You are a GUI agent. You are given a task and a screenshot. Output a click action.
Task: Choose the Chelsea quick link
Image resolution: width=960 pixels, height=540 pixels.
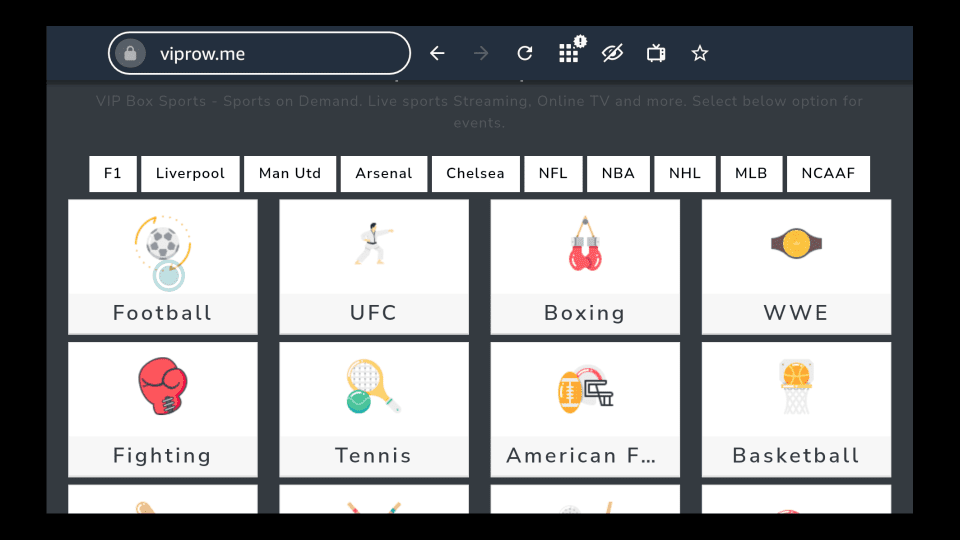(476, 174)
